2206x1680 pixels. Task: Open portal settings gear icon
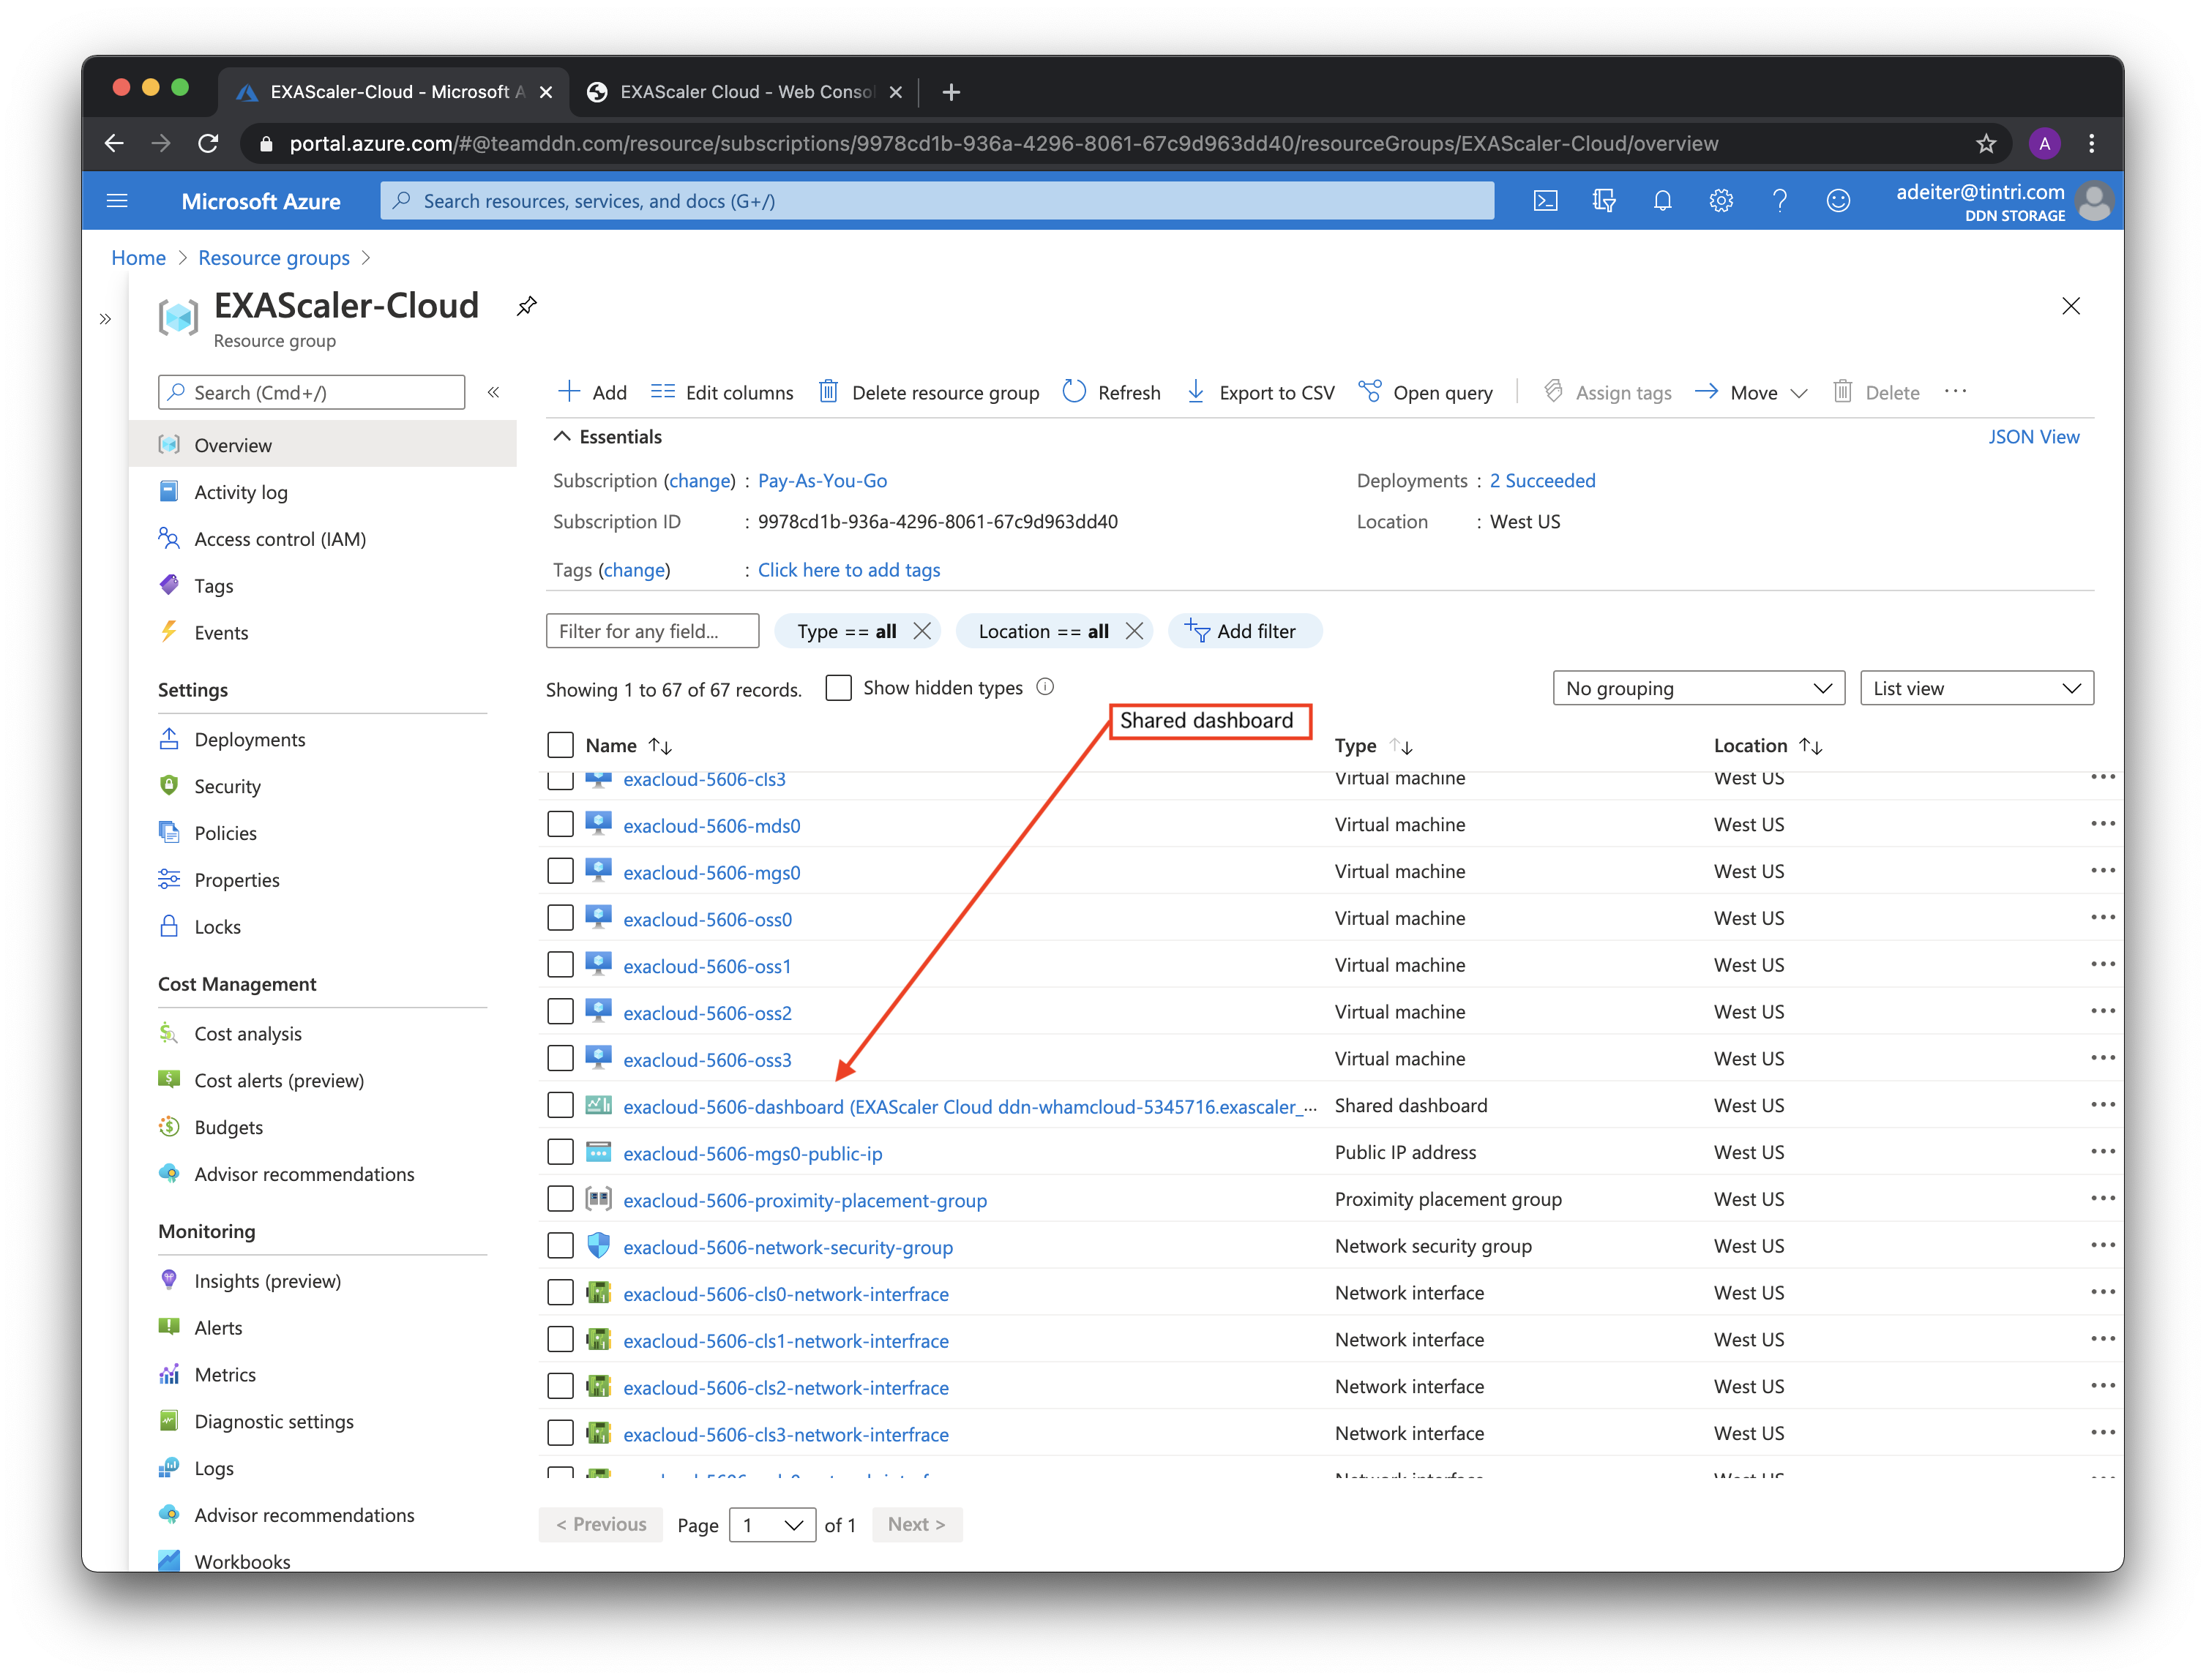(1720, 201)
